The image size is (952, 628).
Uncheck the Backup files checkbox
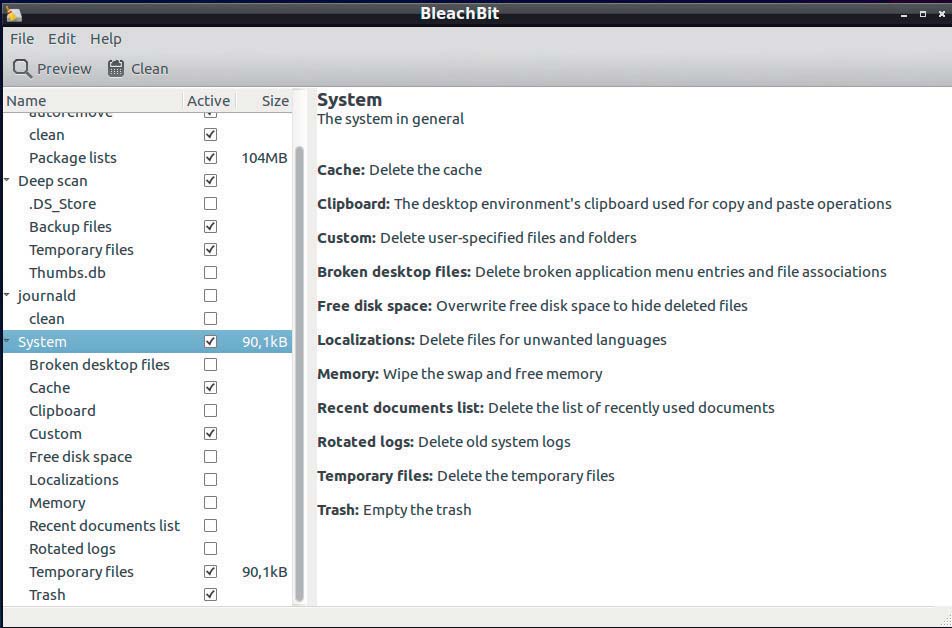pos(210,227)
